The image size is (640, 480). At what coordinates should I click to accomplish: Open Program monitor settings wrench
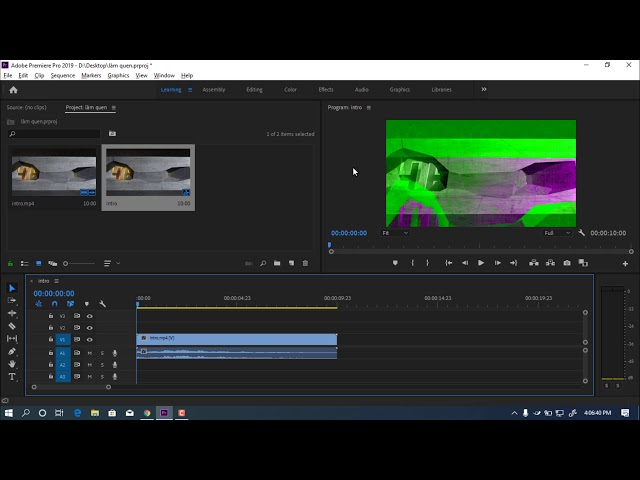tap(582, 233)
